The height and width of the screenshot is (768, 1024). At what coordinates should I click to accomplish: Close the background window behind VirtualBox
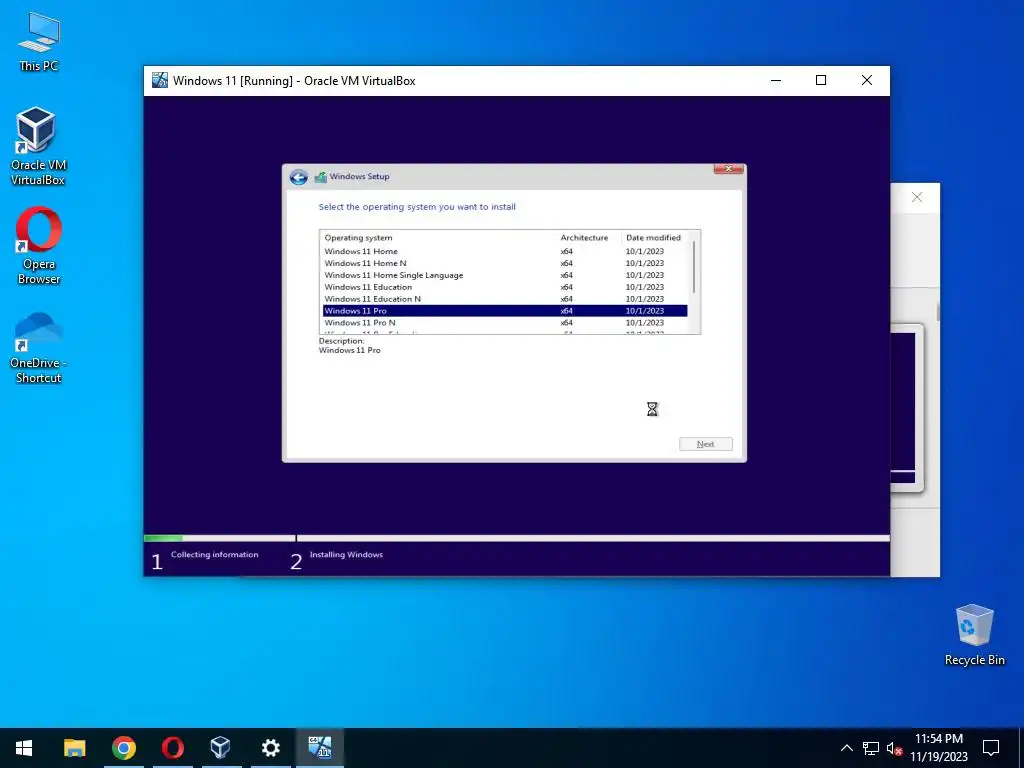pos(917,197)
